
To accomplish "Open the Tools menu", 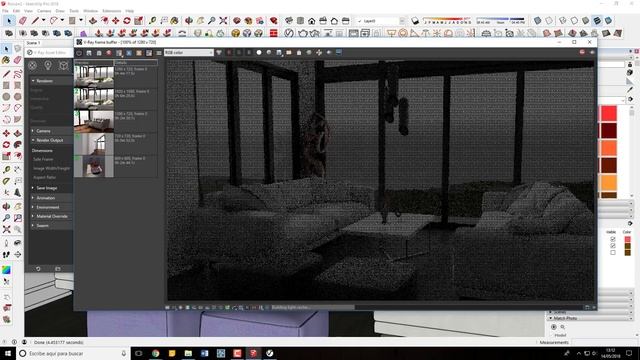I will pyautogui.click(x=74, y=11).
